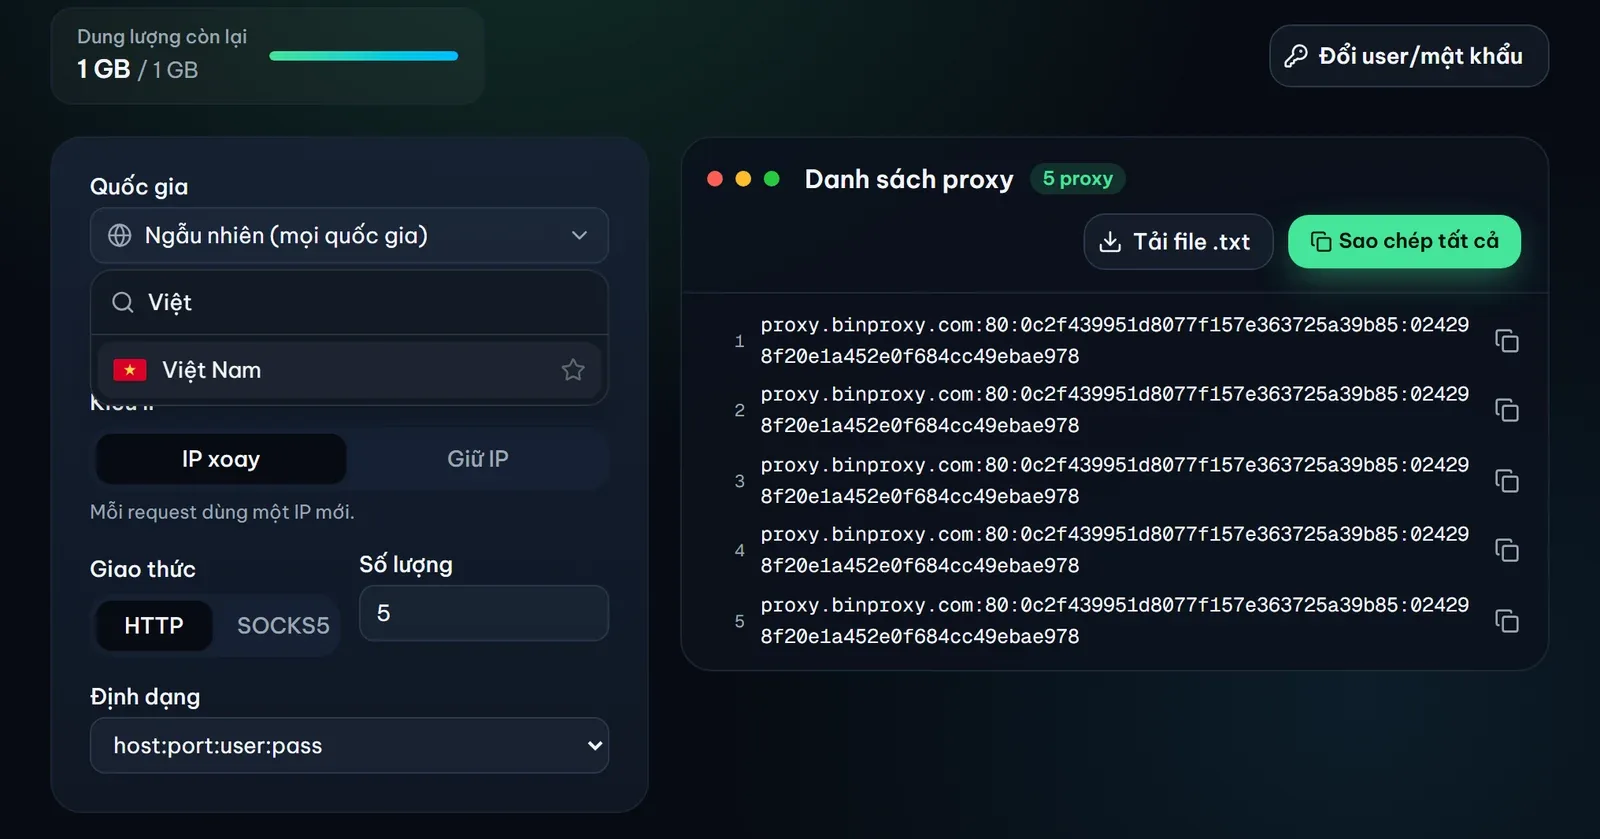Switch to Giữ IP sticky mode
This screenshot has width=1600, height=839.
(x=478, y=459)
